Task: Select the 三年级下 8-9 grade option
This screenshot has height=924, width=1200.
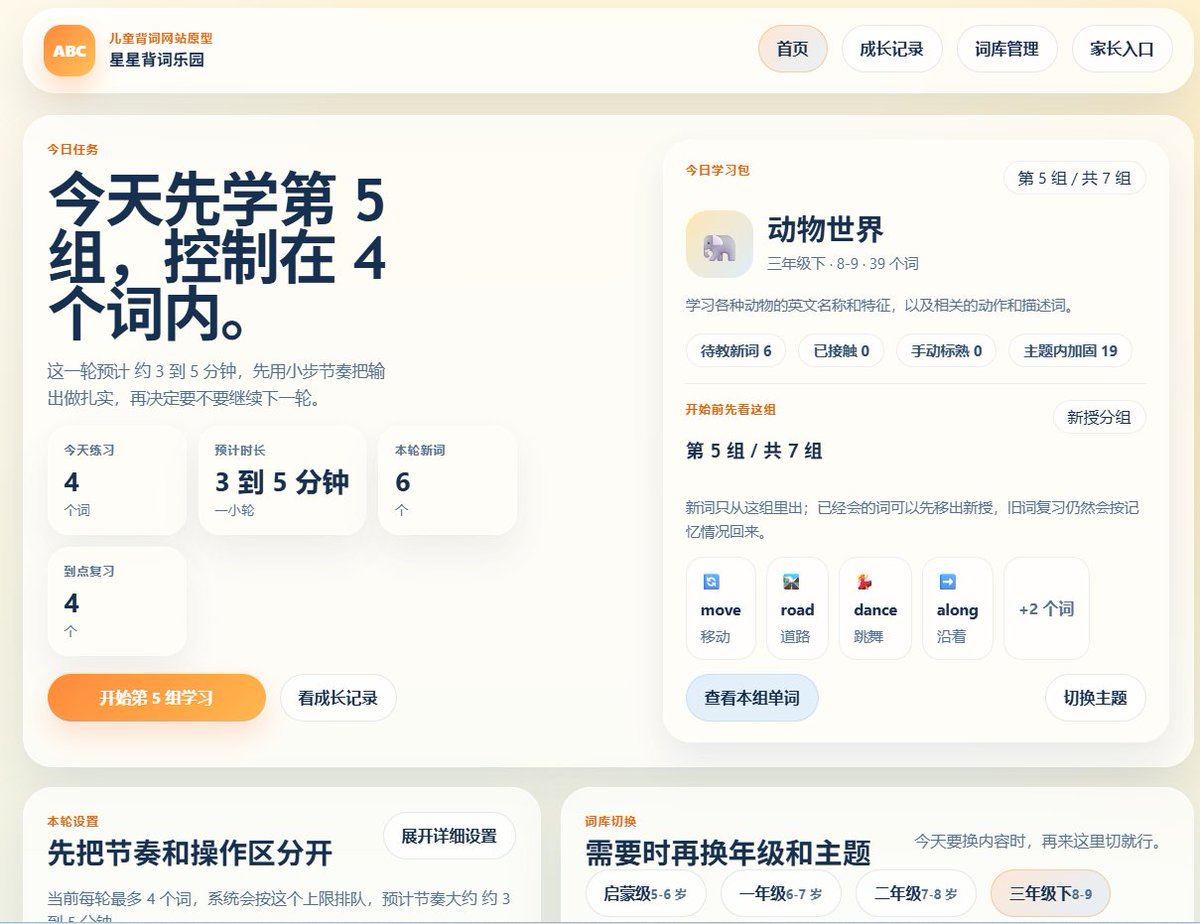Action: pyautogui.click(x=1051, y=894)
